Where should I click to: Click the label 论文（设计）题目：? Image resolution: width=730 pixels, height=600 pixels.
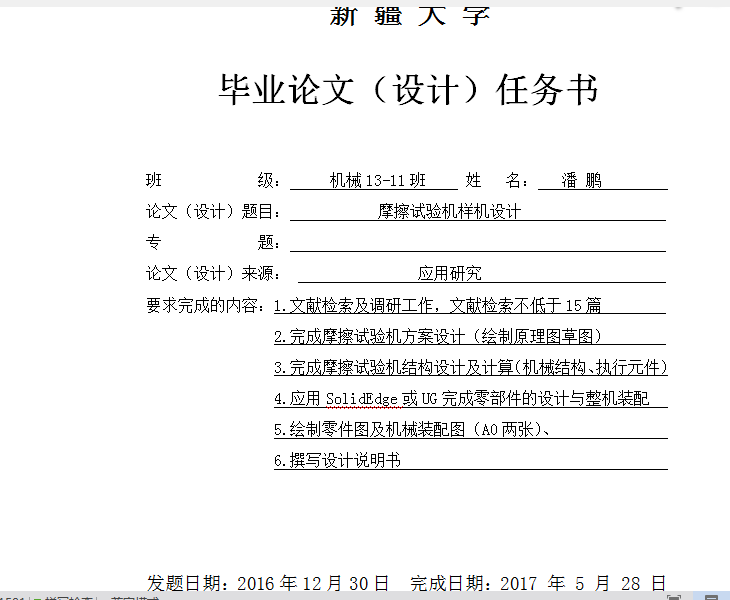tap(214, 212)
